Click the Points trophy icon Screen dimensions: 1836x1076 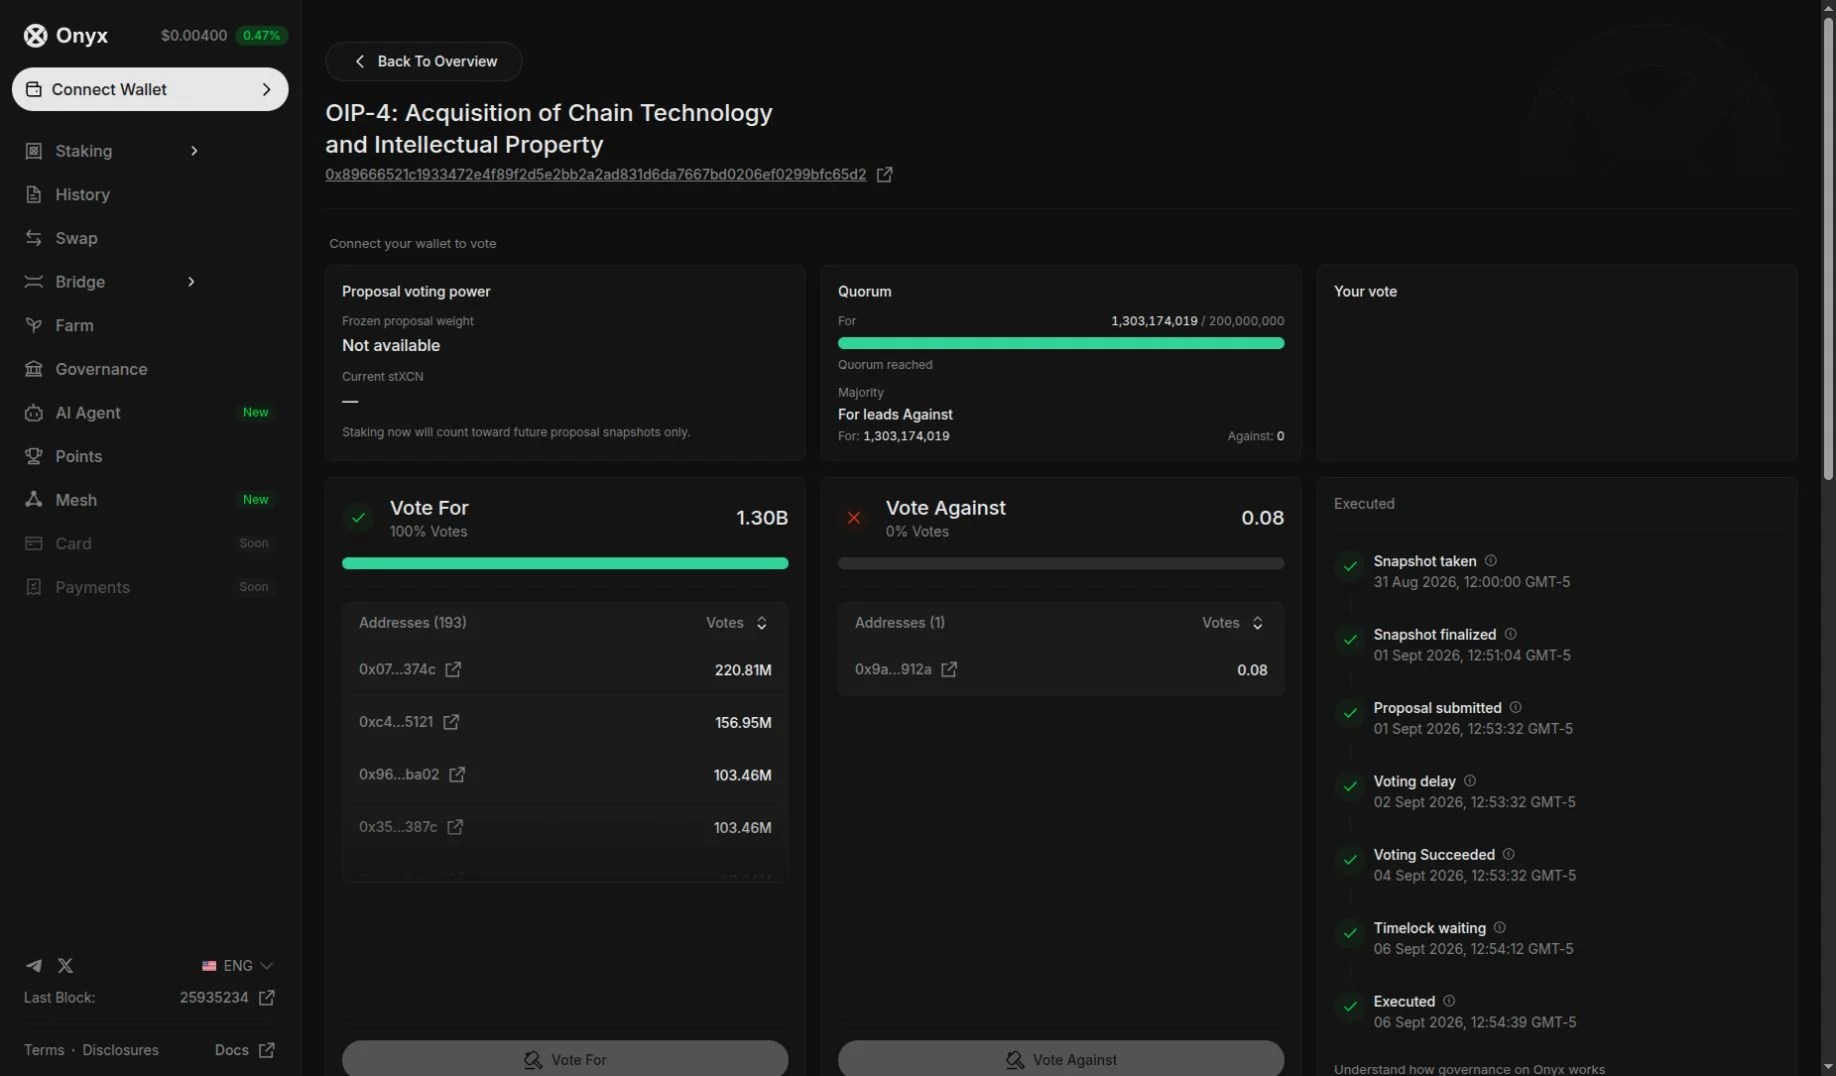click(x=34, y=456)
